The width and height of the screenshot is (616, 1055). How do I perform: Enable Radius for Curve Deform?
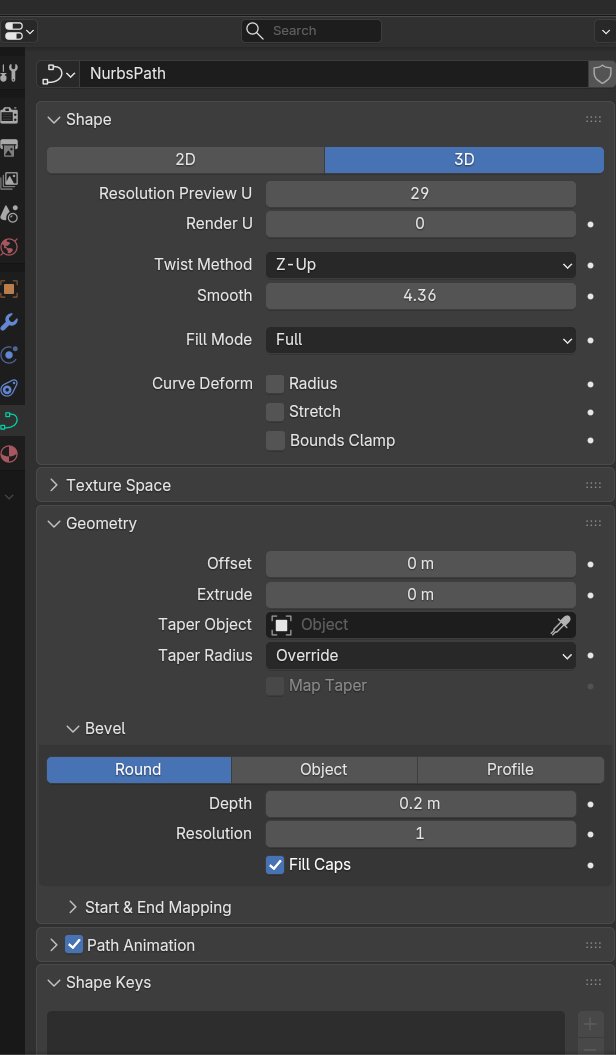(274, 384)
